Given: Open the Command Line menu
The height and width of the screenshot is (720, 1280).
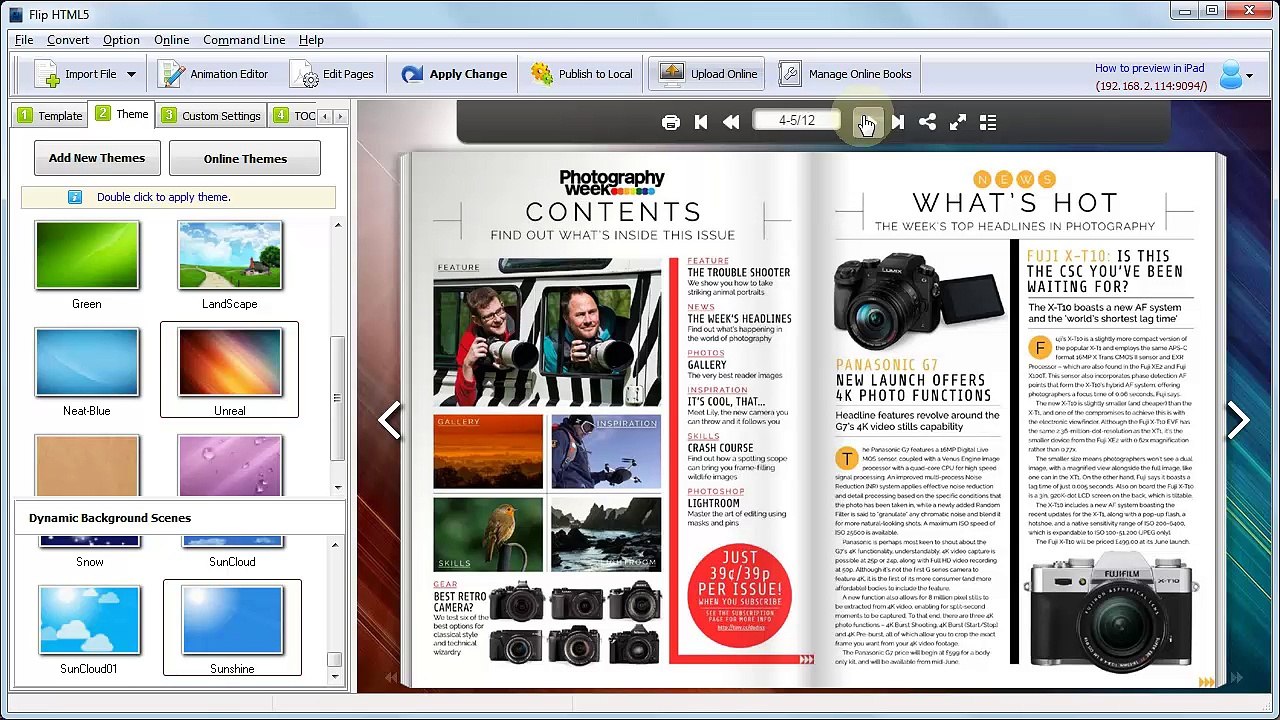Looking at the screenshot, I should point(244,40).
